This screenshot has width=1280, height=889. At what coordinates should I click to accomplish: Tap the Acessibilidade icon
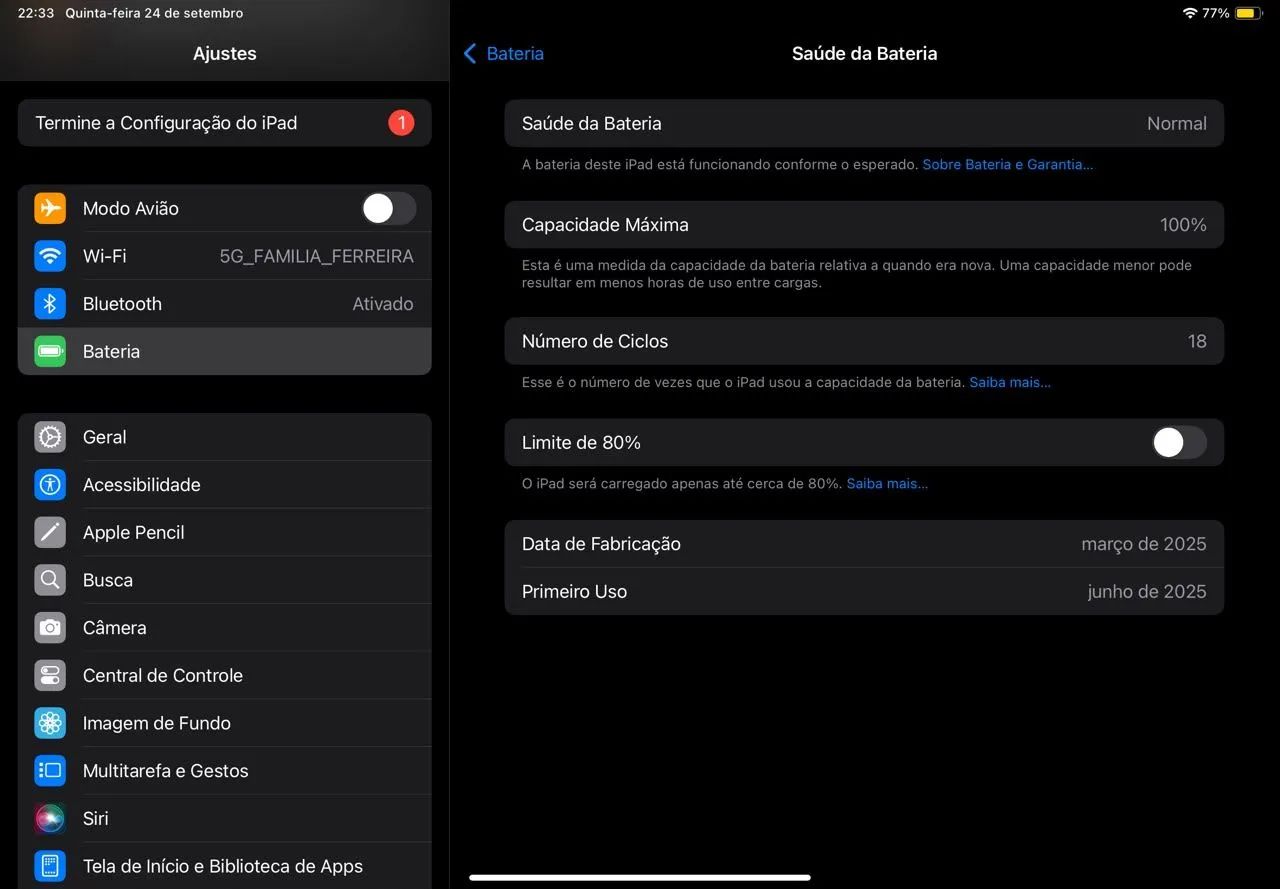tap(50, 485)
